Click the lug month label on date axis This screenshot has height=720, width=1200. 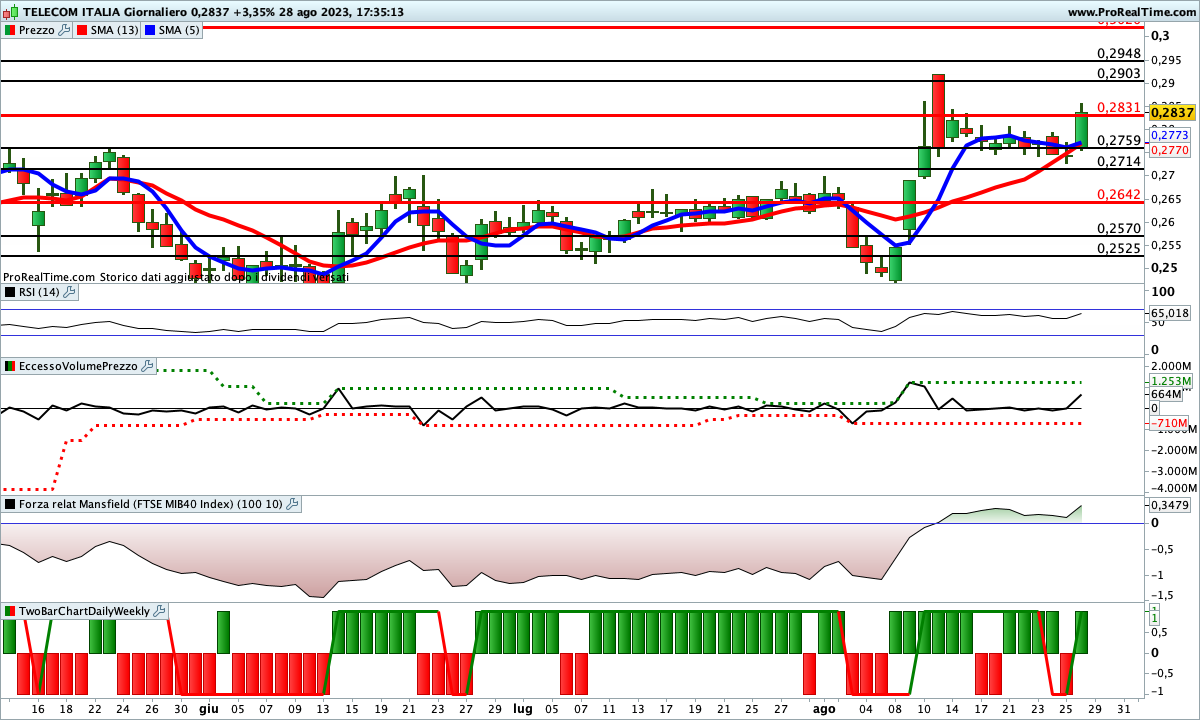click(x=522, y=708)
